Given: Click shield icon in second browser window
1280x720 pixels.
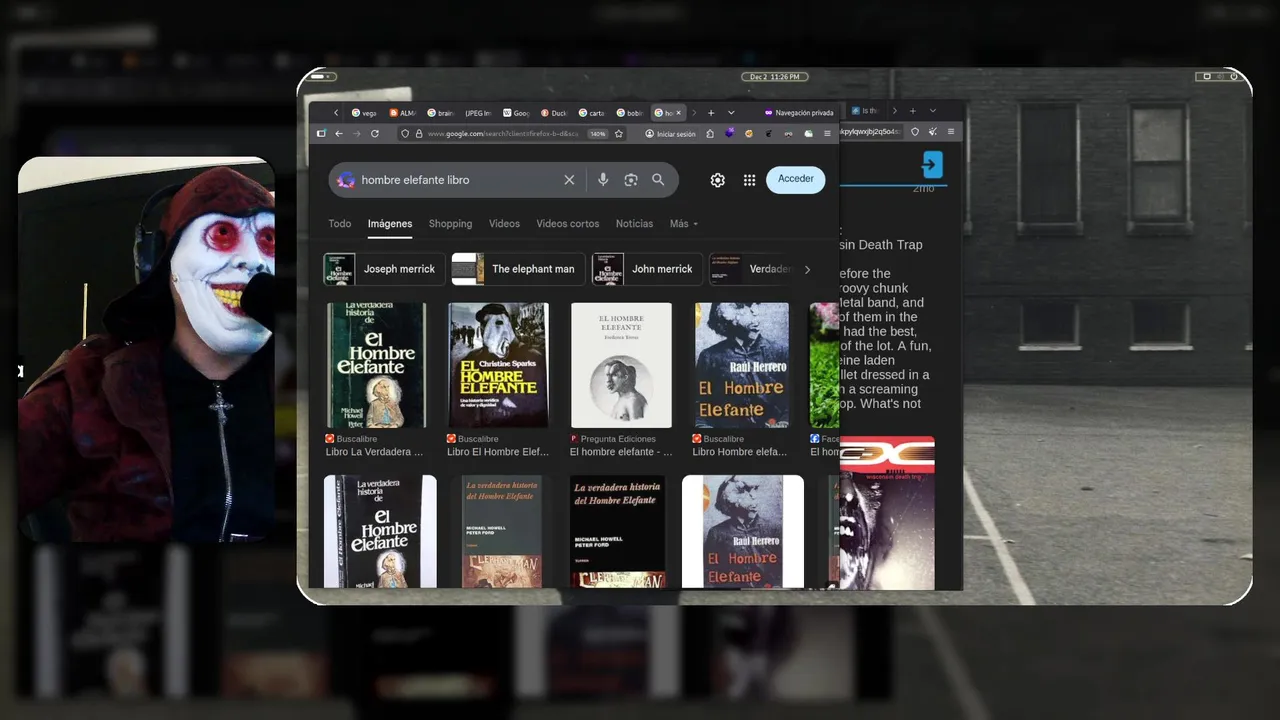Looking at the screenshot, I should (915, 132).
